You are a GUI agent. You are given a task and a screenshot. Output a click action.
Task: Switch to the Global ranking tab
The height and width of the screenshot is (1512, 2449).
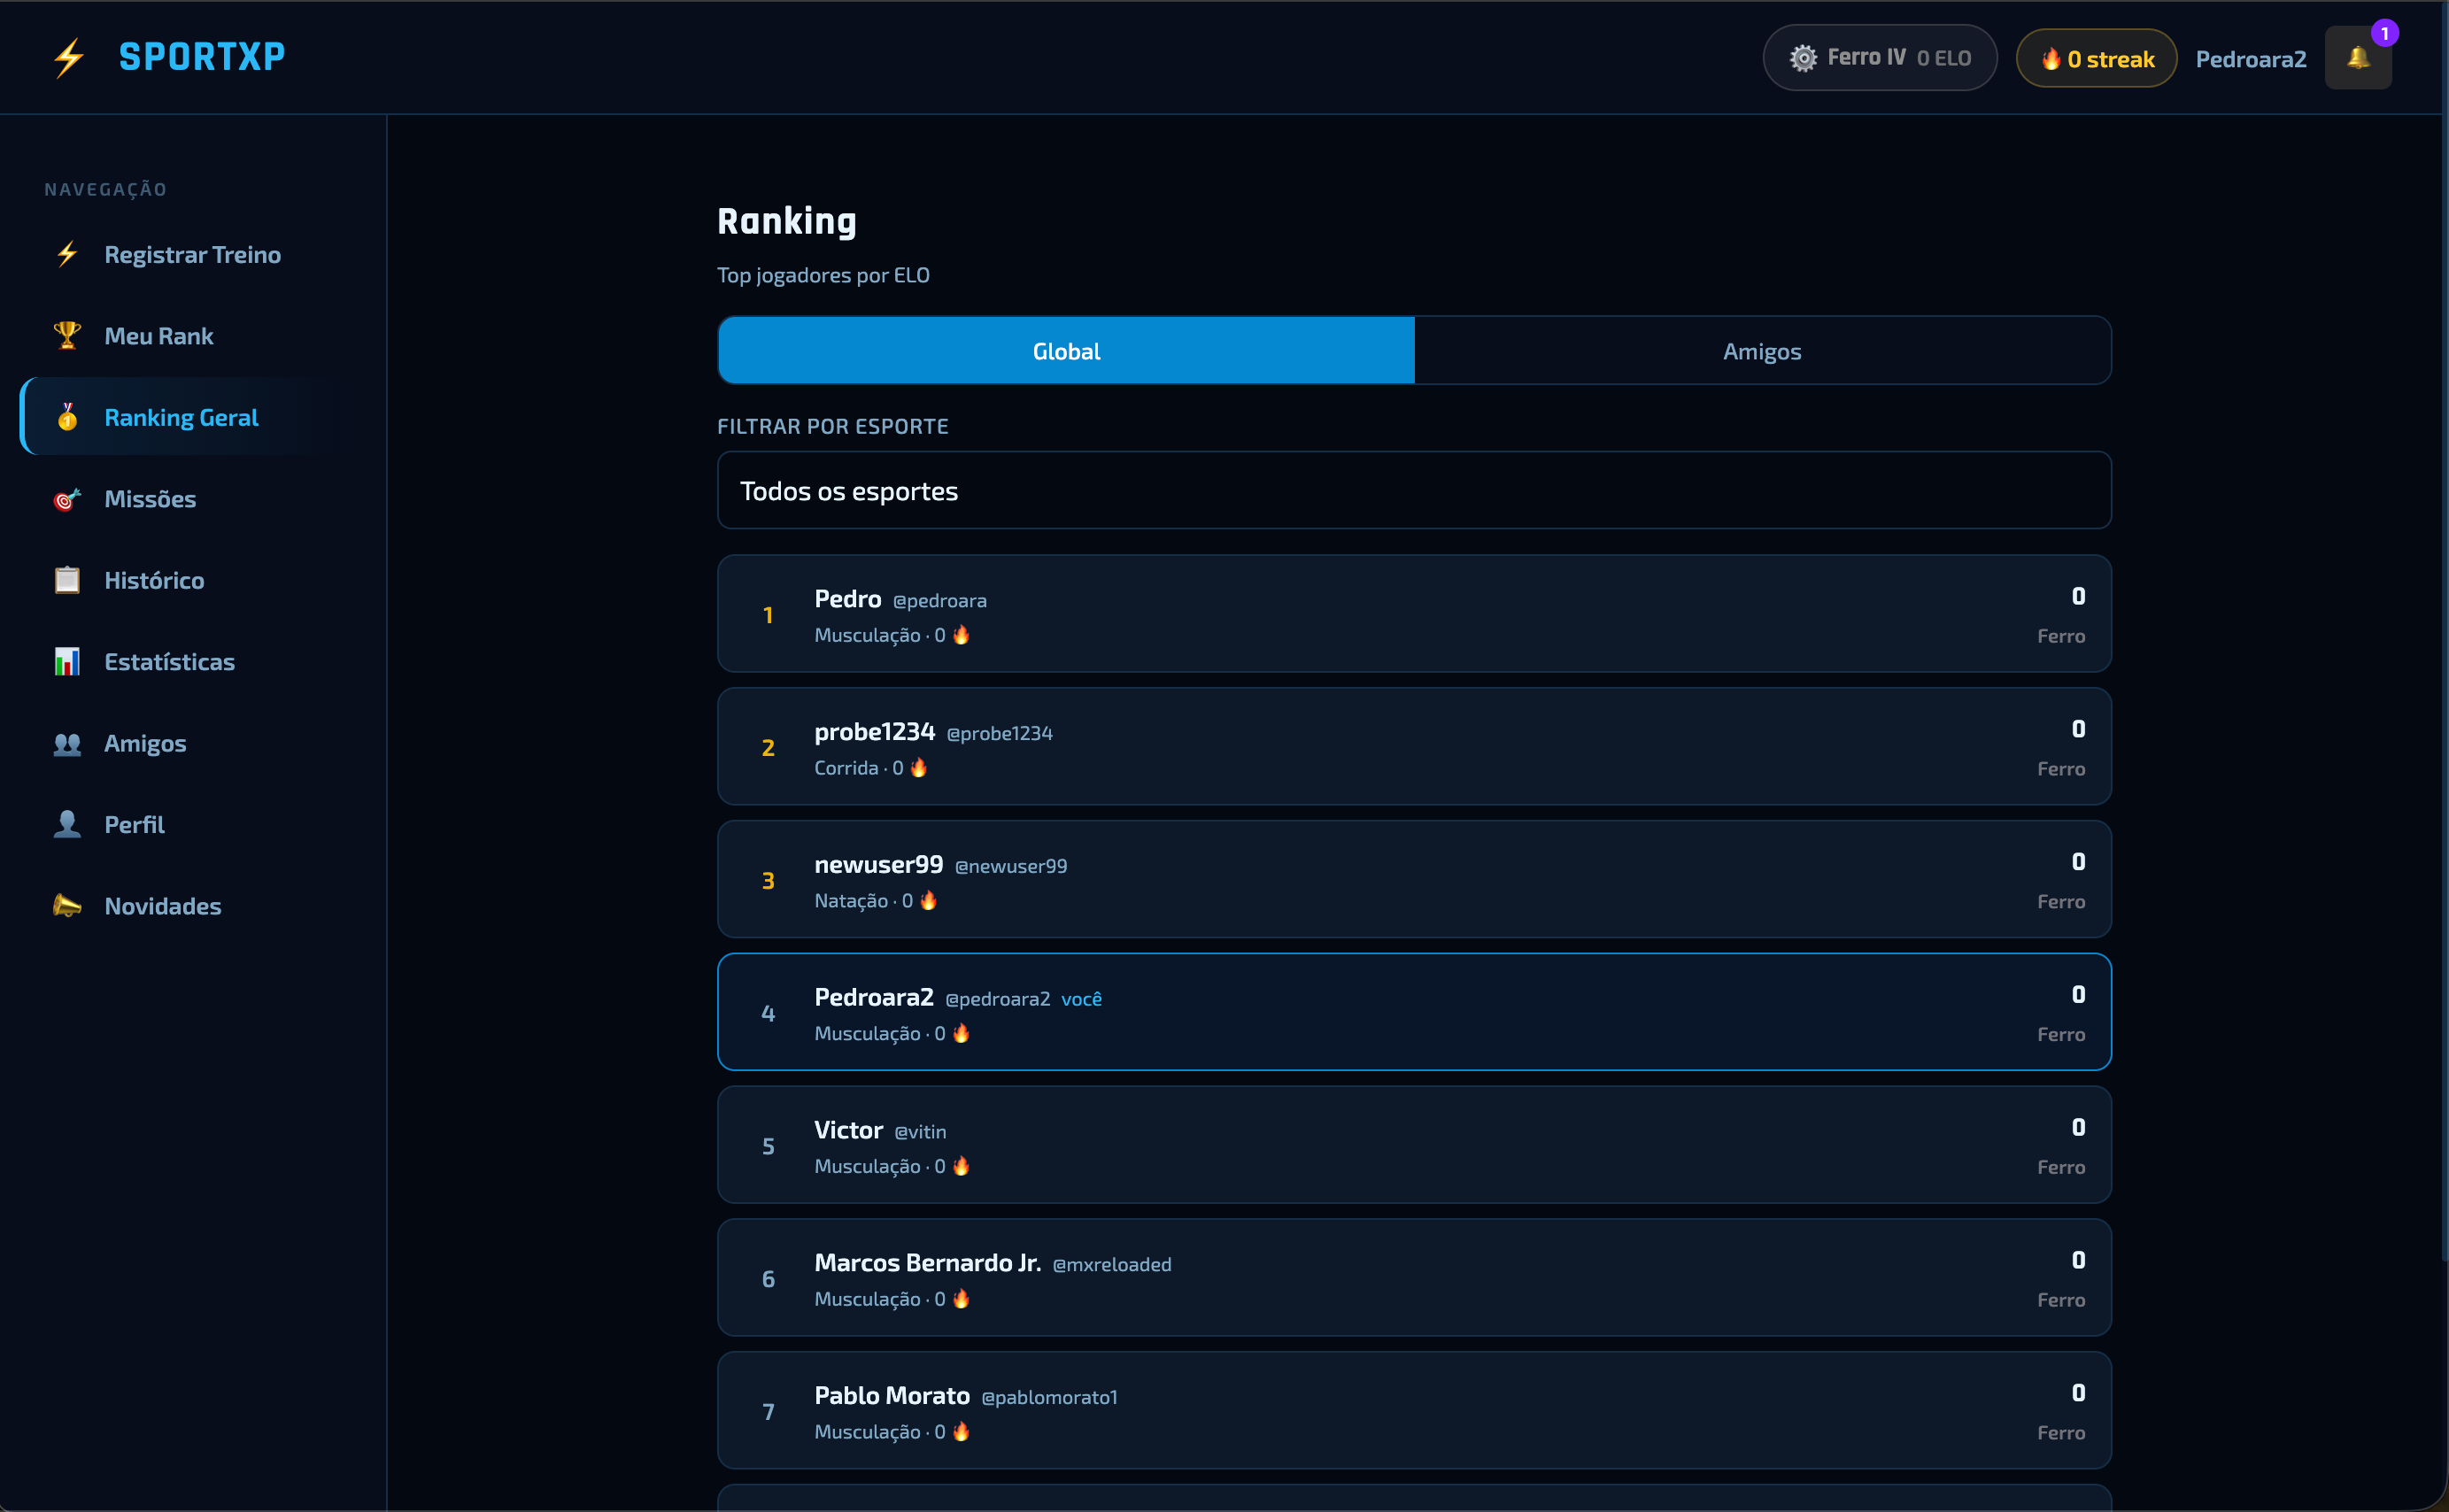[1066, 351]
